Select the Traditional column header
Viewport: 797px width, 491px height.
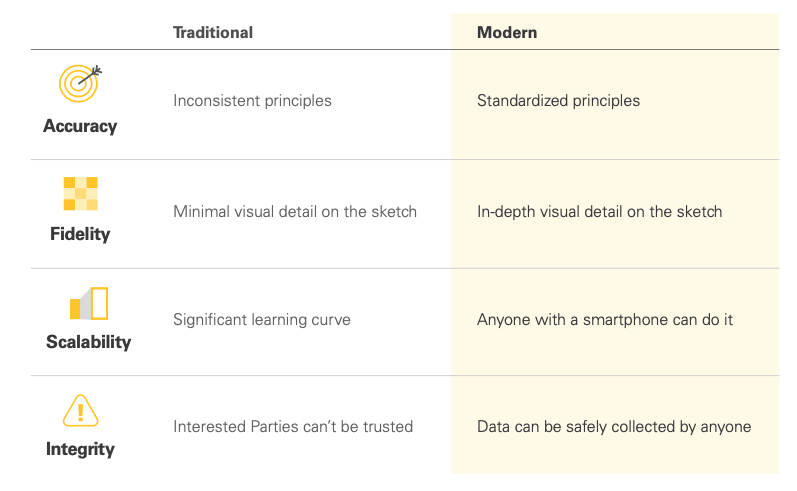[213, 33]
